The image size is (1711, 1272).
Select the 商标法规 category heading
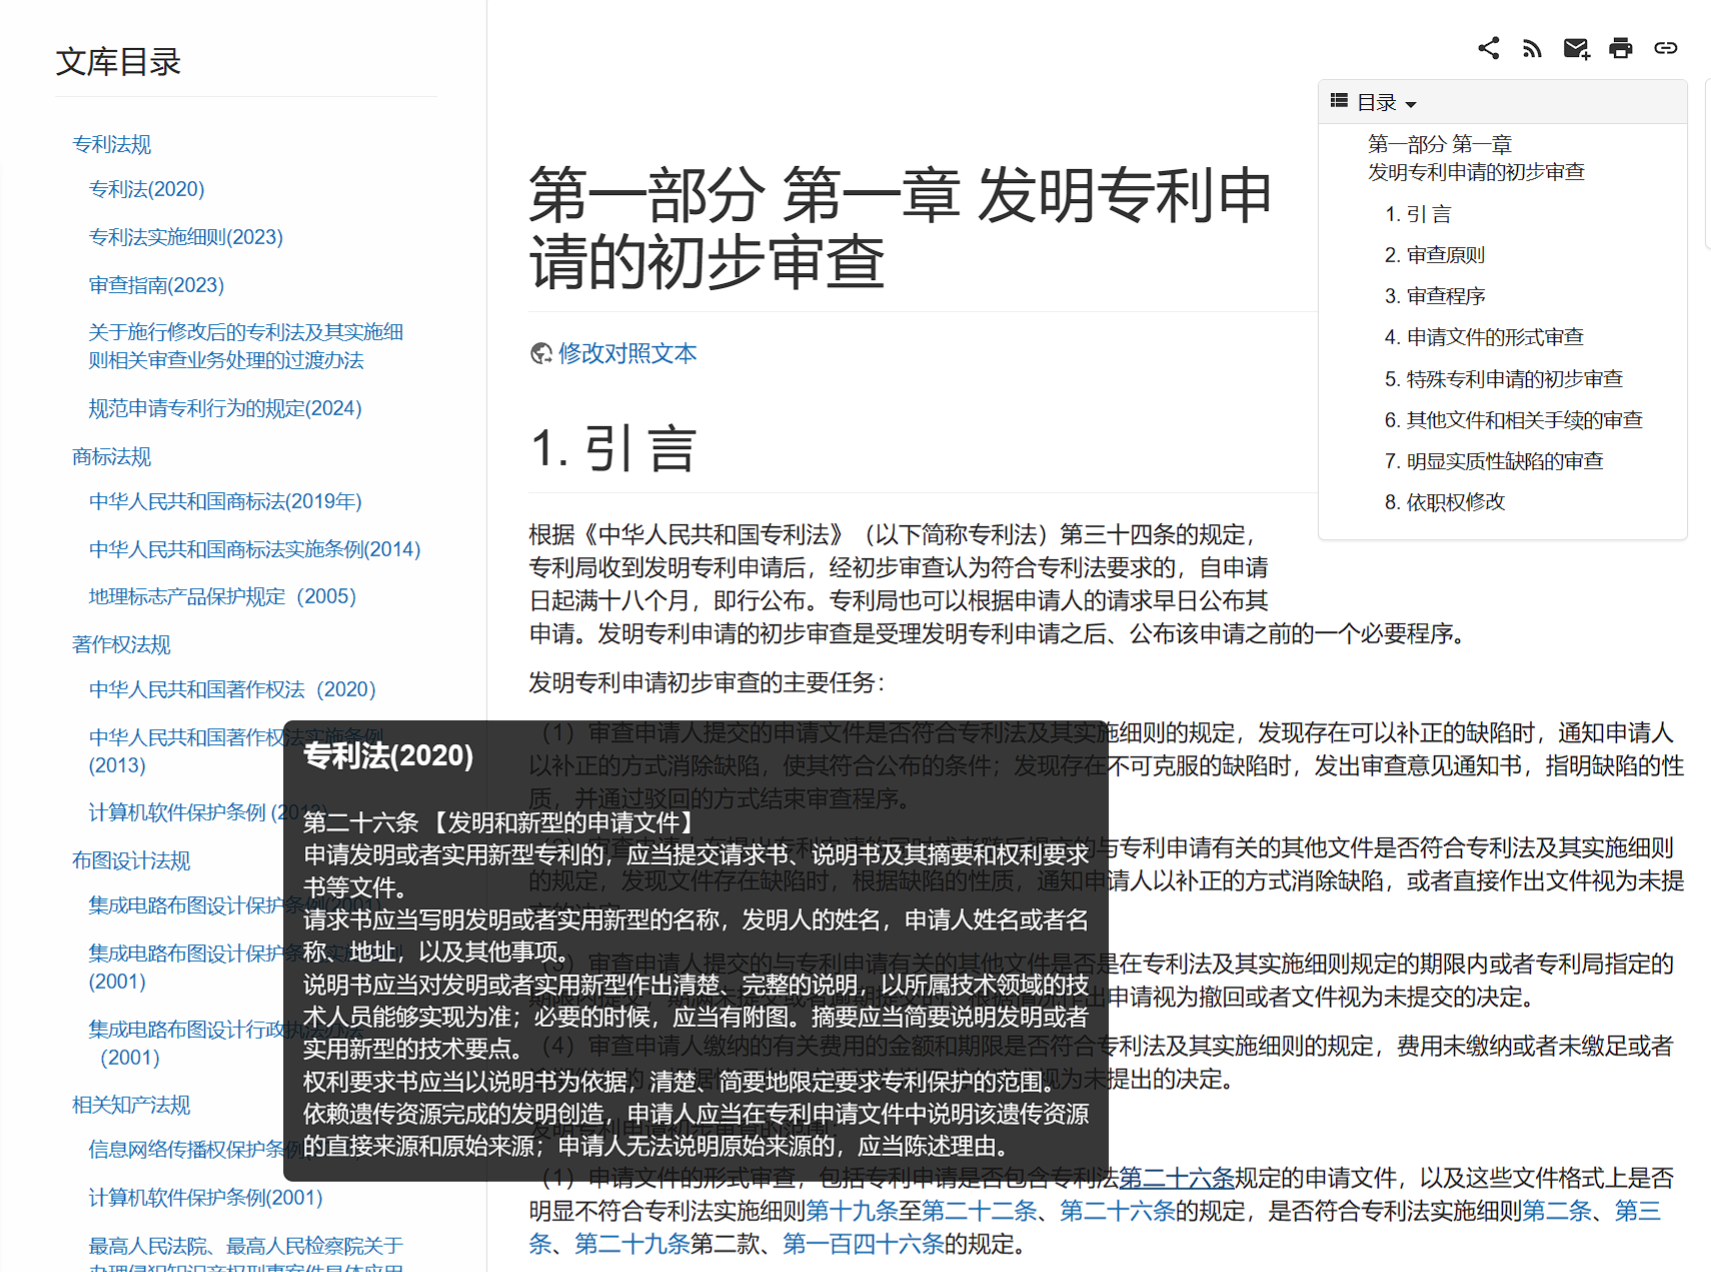[x=111, y=457]
